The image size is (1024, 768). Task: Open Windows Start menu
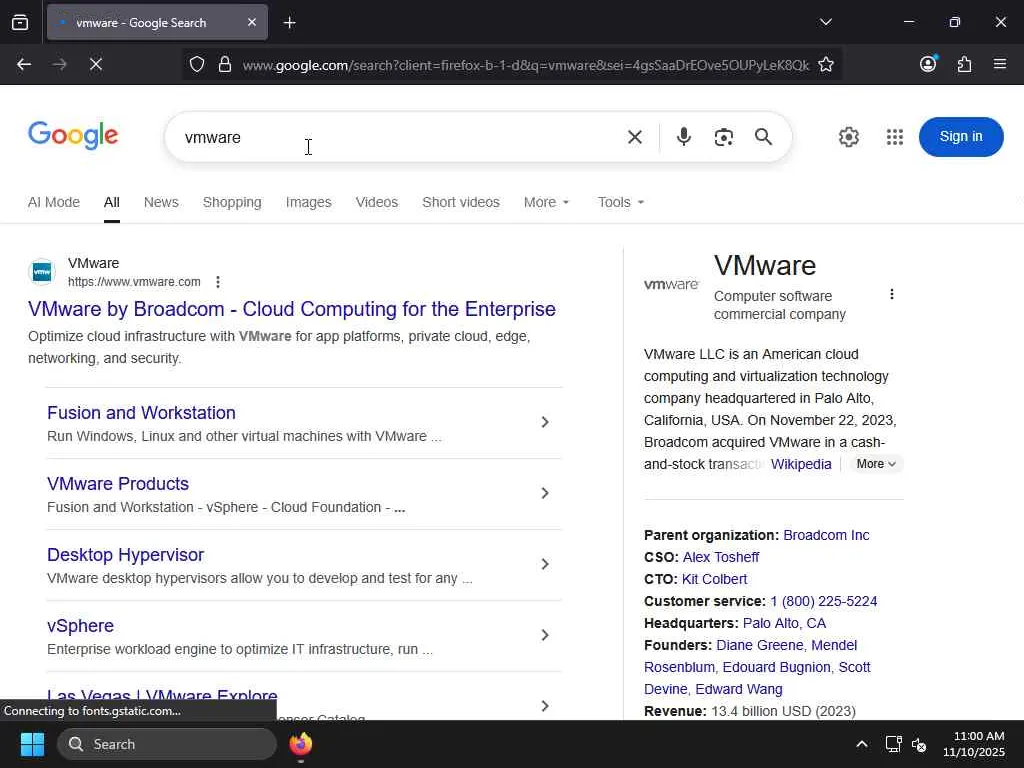point(32,744)
